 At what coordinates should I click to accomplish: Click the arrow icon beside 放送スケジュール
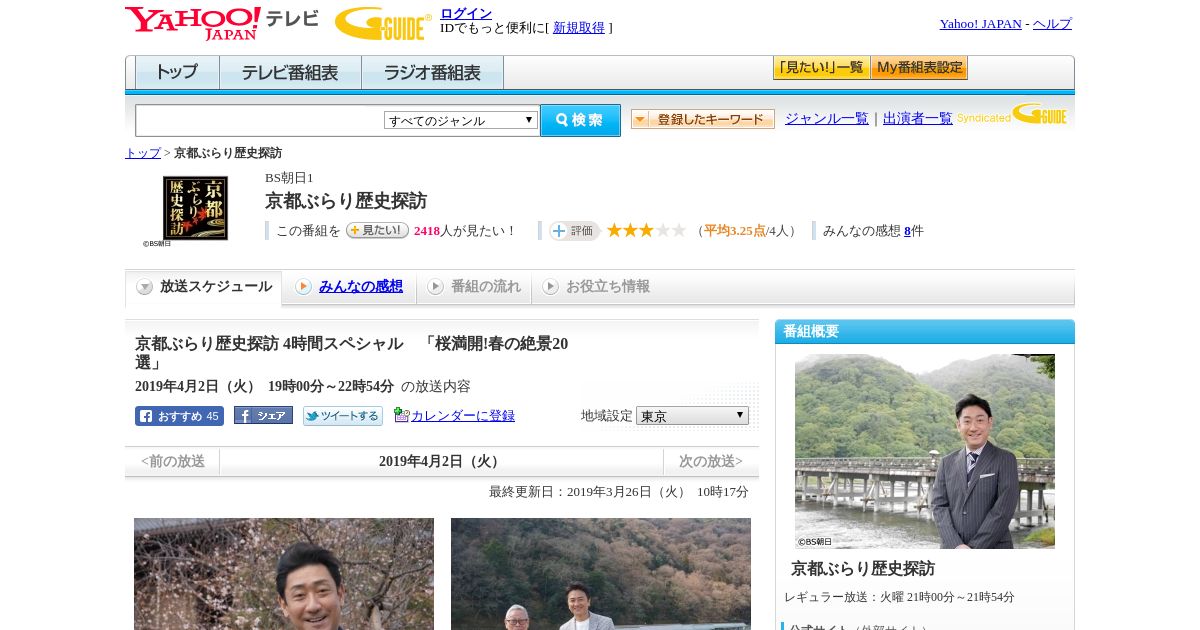[x=145, y=287]
